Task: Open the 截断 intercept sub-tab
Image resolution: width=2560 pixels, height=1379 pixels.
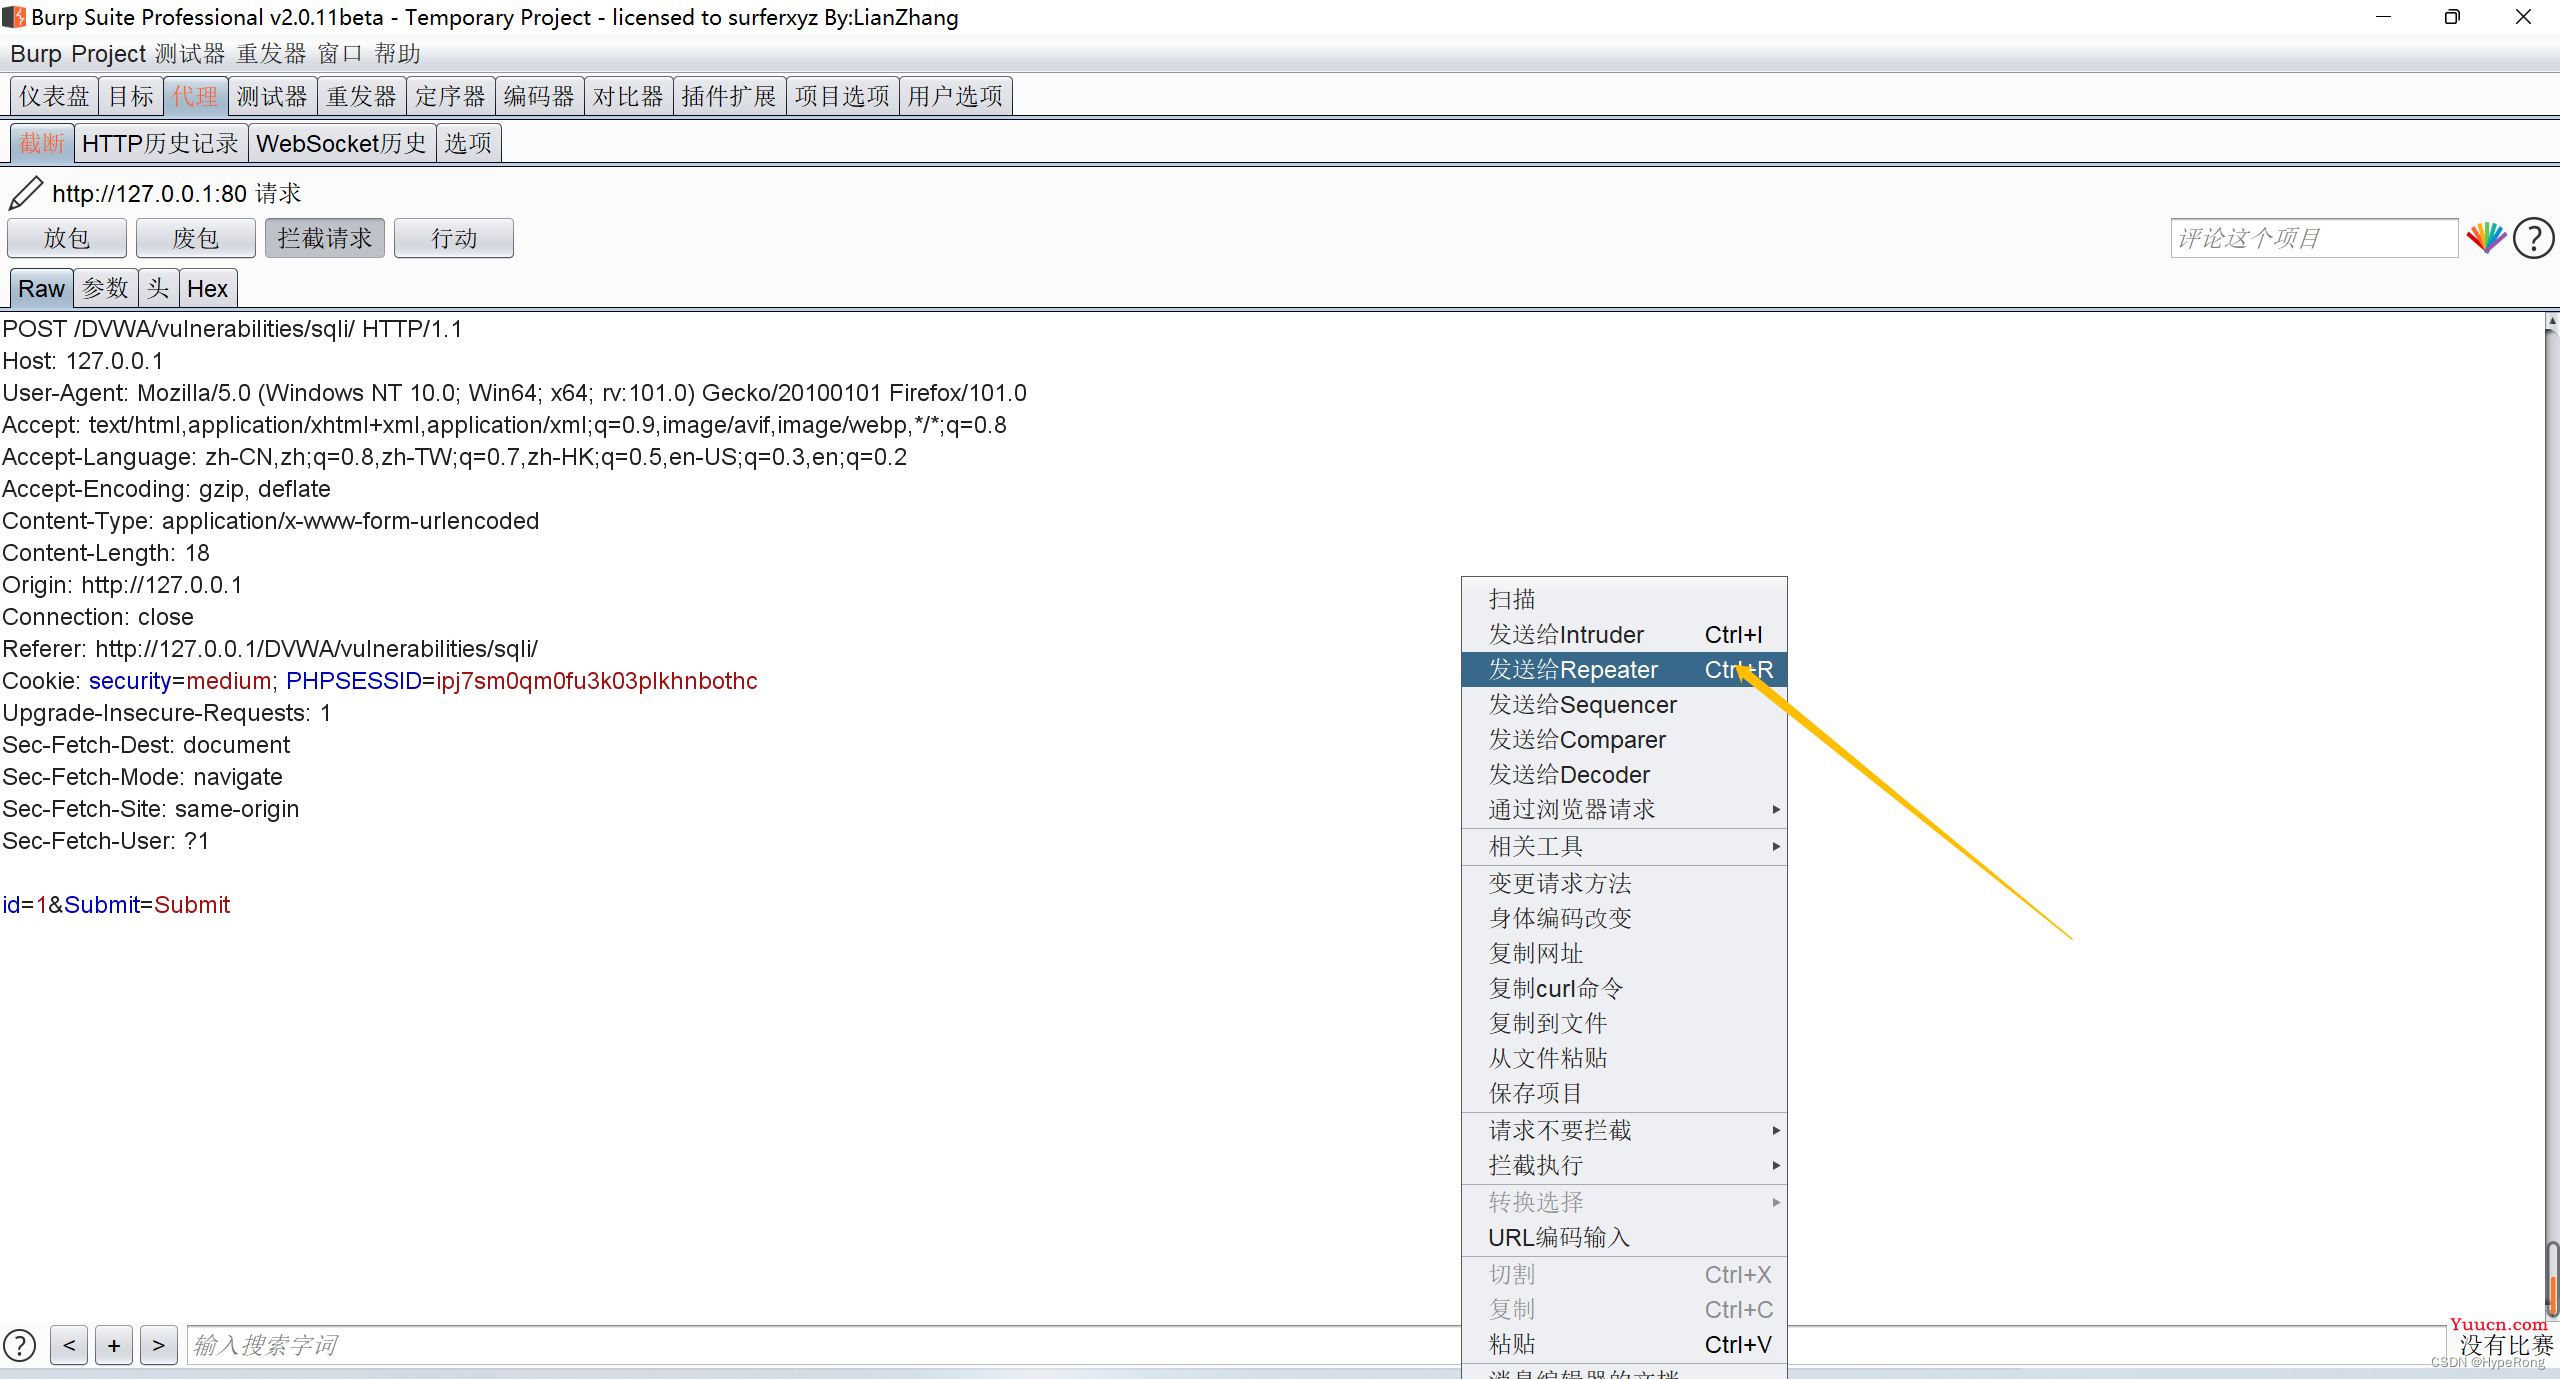Action: (42, 143)
